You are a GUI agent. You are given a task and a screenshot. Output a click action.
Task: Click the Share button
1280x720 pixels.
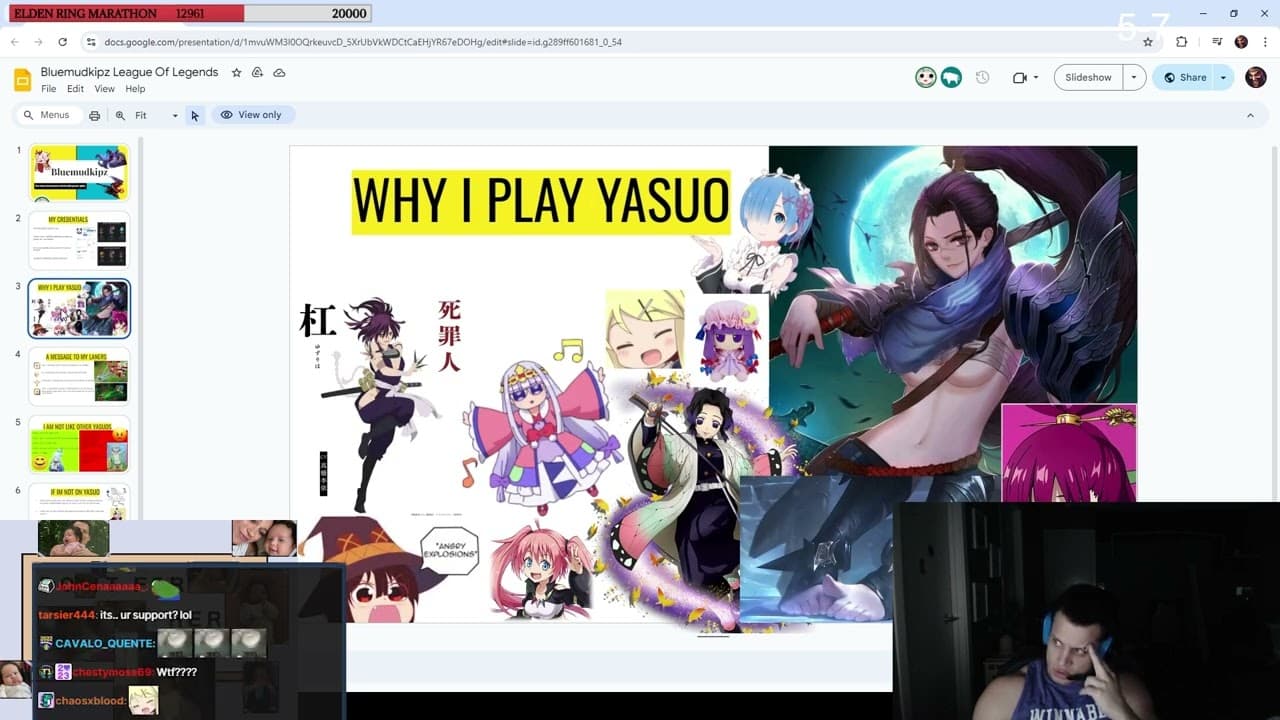click(x=1192, y=77)
